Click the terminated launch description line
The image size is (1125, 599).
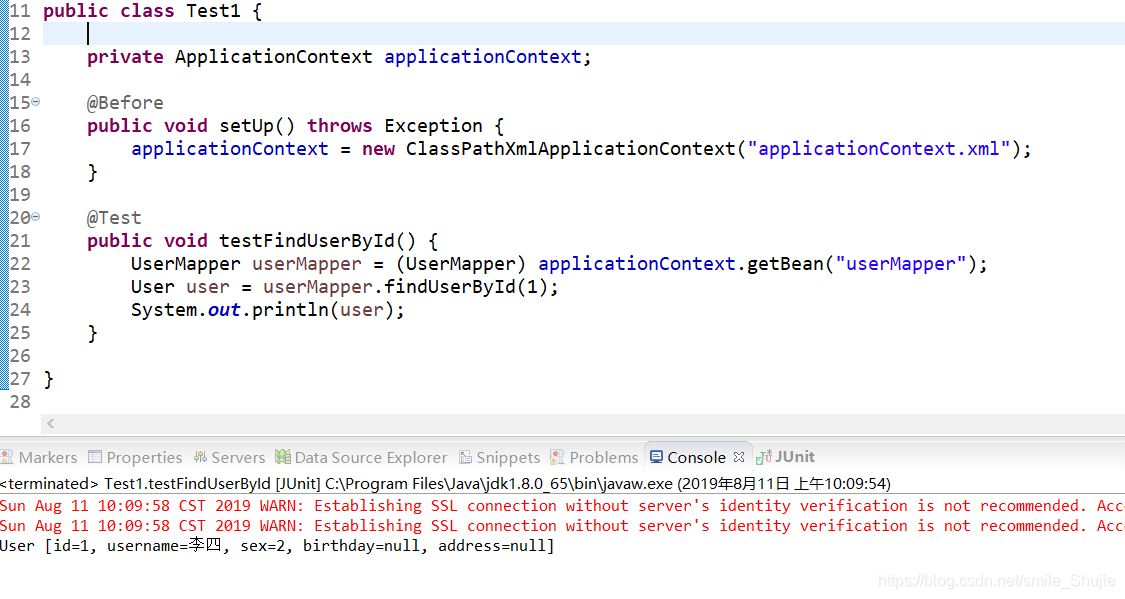click(445, 484)
